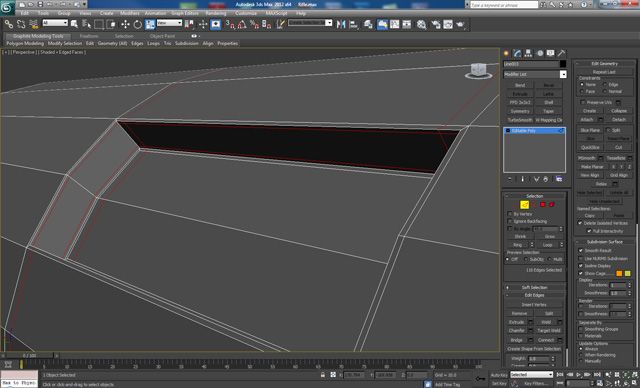Screen dimensions: 640x388
Task: Enable the Preserve UVs checkbox
Action: click(x=583, y=102)
